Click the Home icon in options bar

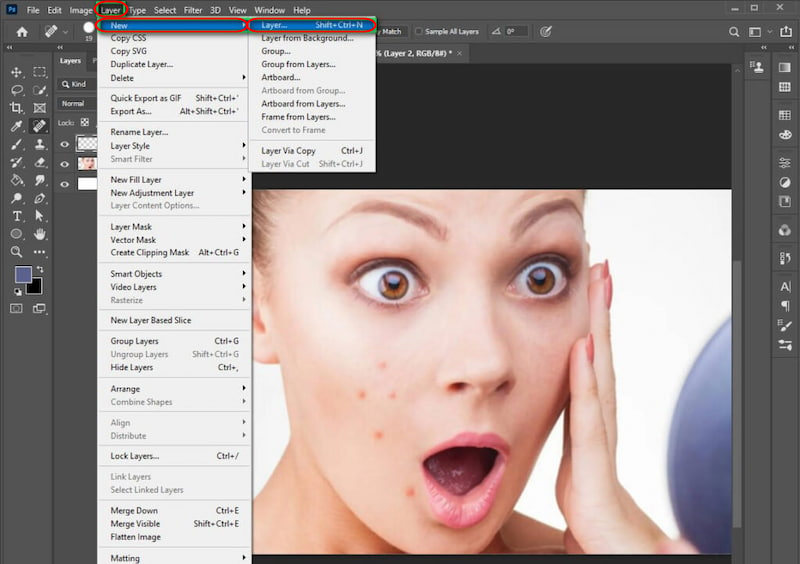click(x=22, y=32)
